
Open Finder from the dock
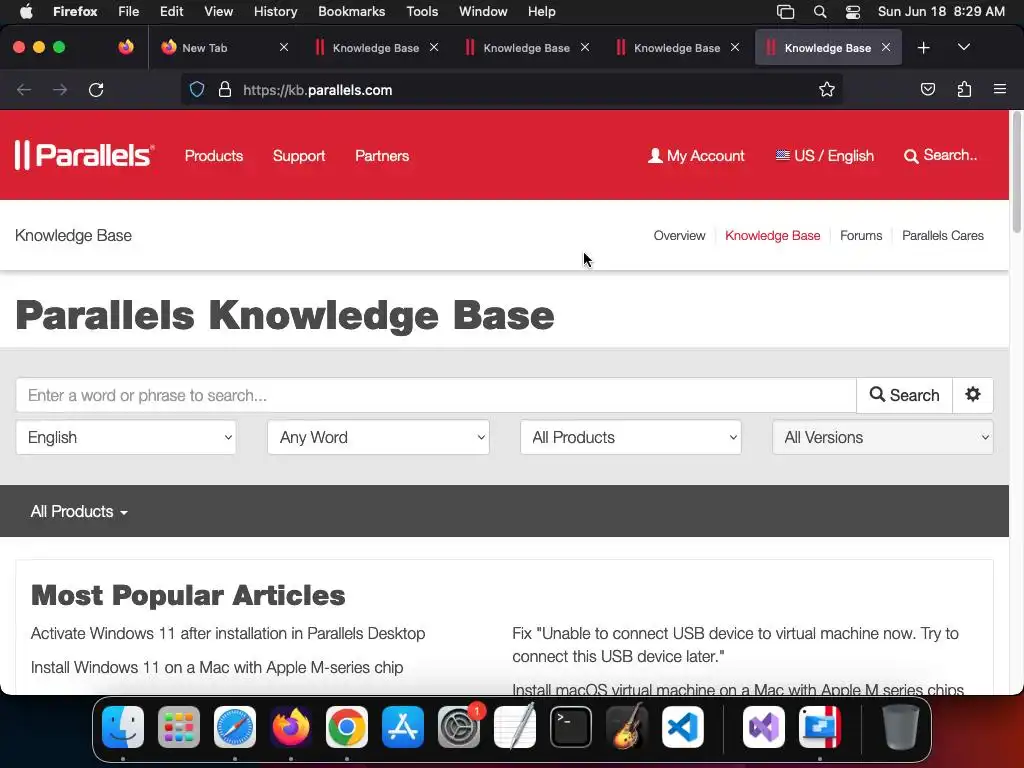(123, 727)
